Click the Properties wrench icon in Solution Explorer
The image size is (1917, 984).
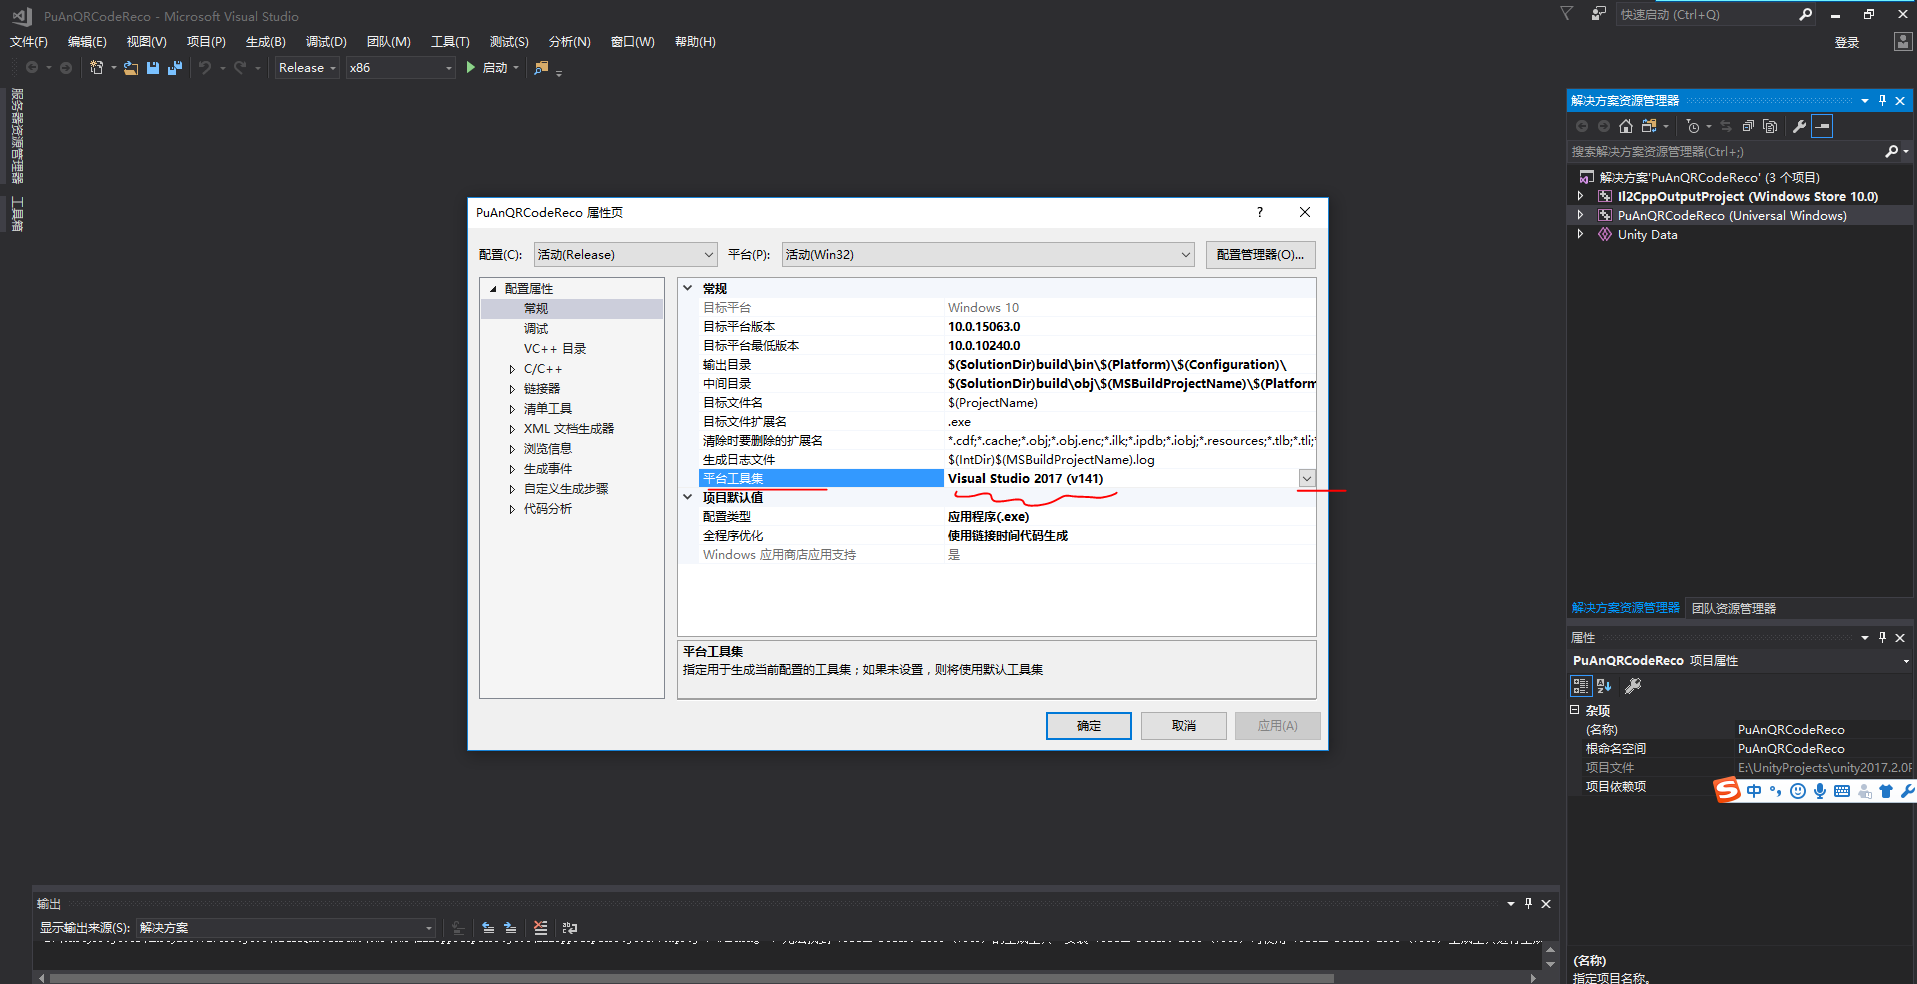coord(1799,126)
